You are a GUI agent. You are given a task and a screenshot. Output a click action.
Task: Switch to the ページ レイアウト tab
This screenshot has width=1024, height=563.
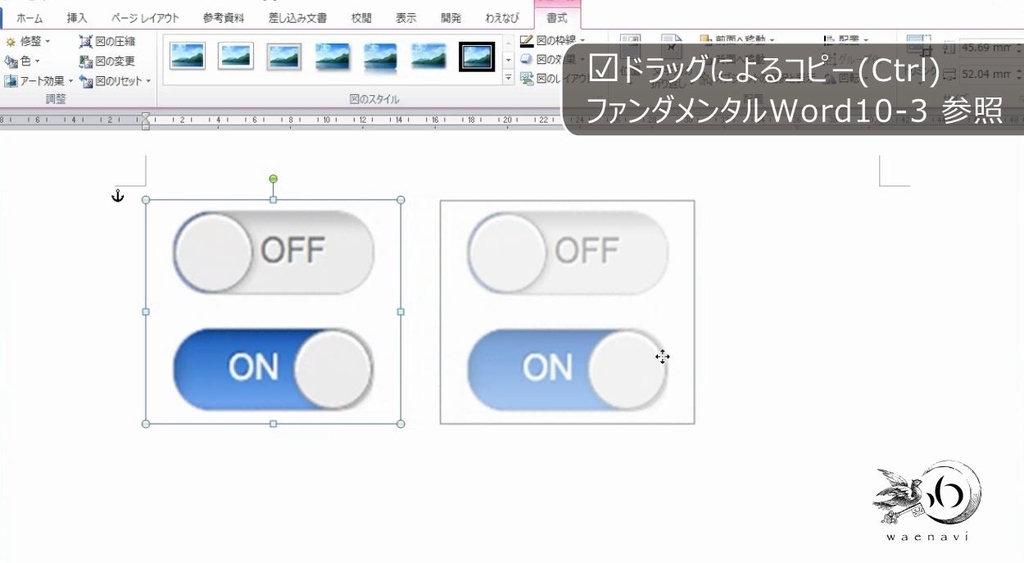144,18
